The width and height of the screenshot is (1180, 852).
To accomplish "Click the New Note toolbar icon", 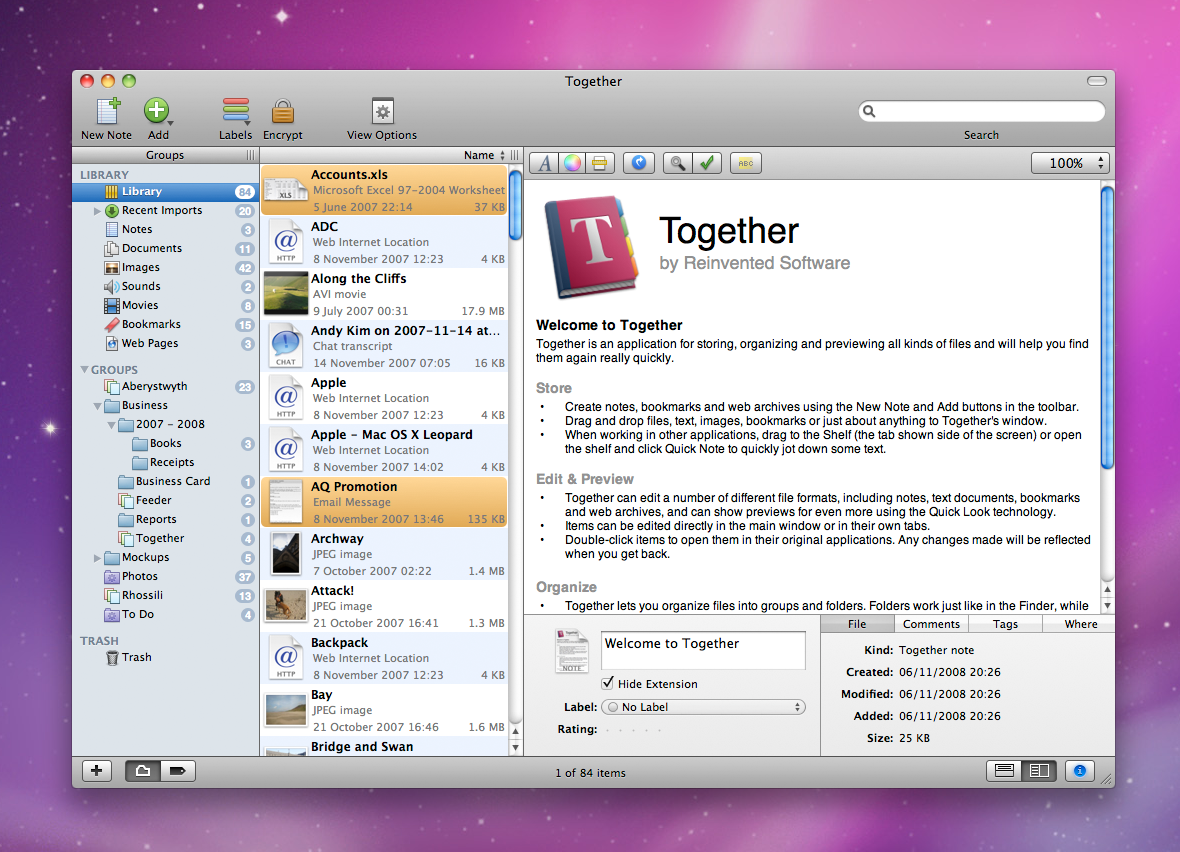I will pyautogui.click(x=108, y=111).
